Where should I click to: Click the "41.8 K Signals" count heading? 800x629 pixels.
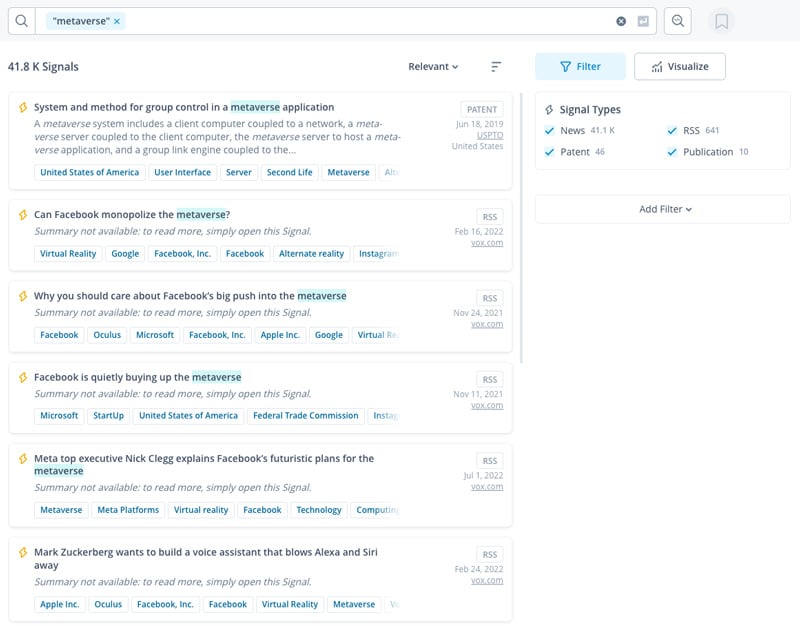pyautogui.click(x=43, y=67)
